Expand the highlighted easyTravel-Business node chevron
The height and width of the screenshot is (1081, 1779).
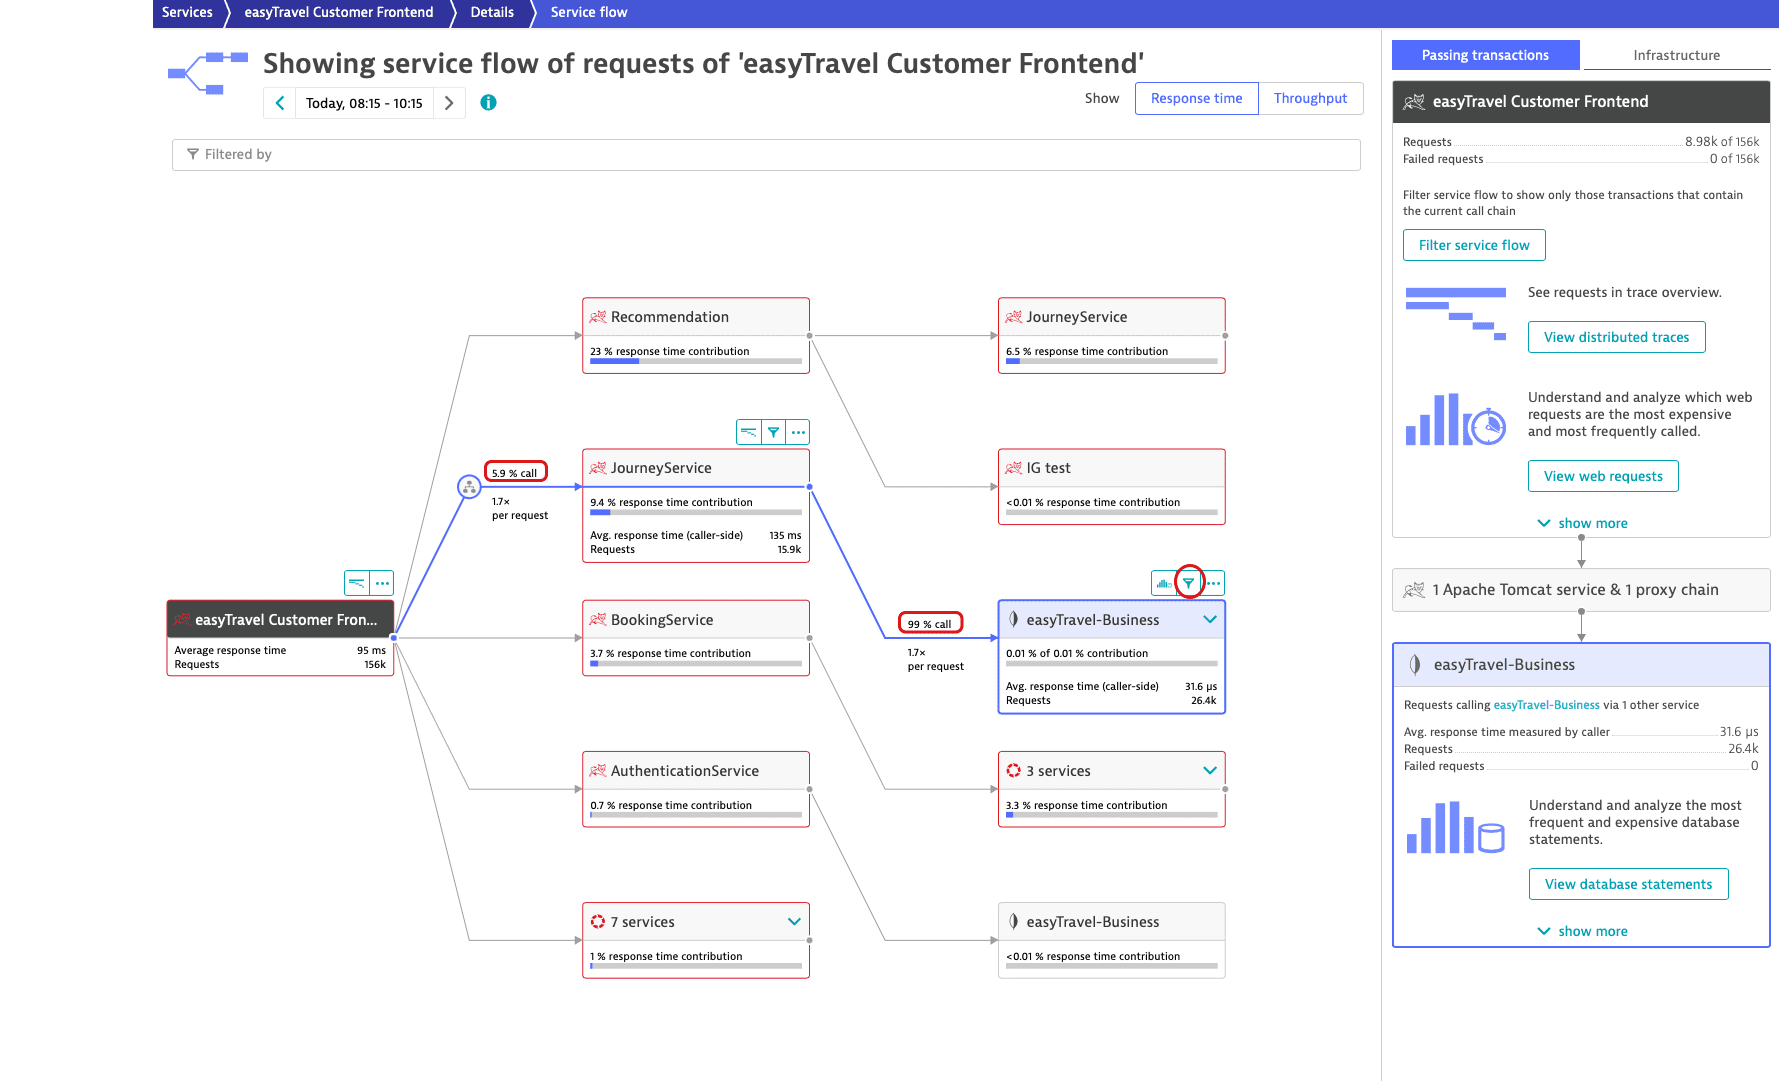point(1210,620)
